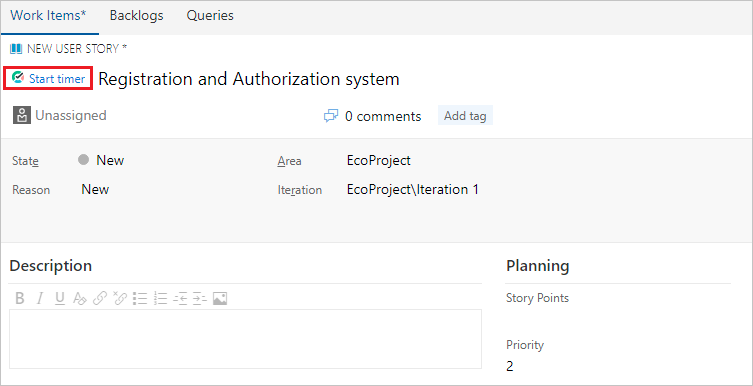Edit the Registration and Authorization system title
The image size is (753, 386).
(249, 79)
